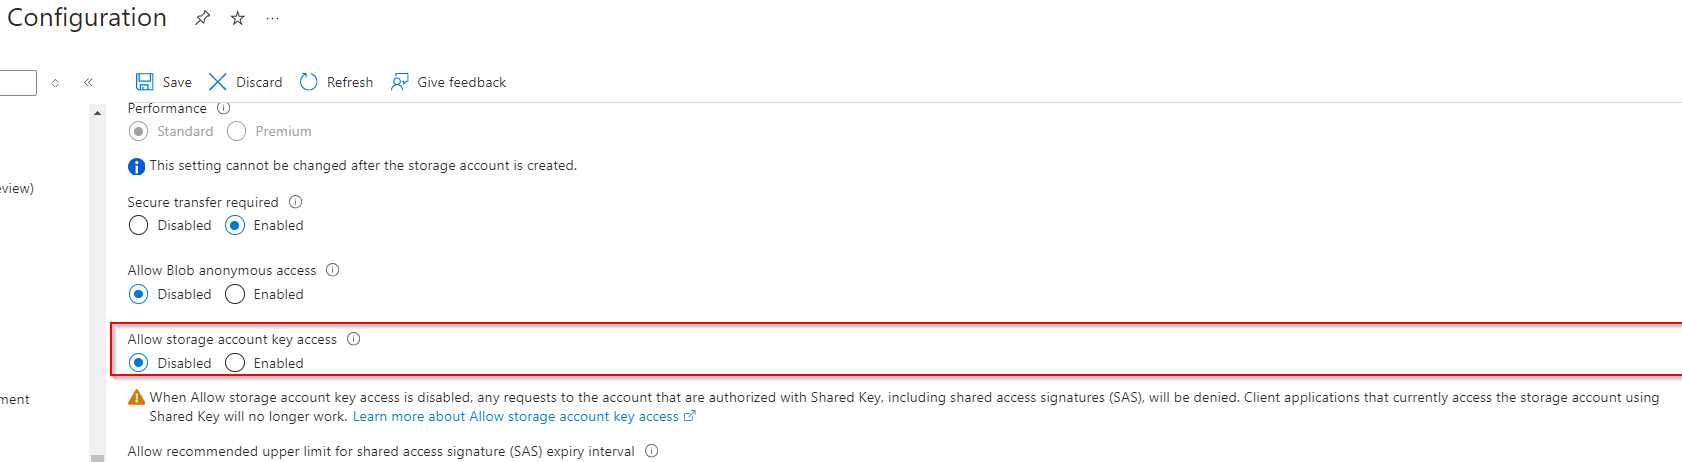
Task: Discard the configuration changes
Action: pyautogui.click(x=246, y=82)
